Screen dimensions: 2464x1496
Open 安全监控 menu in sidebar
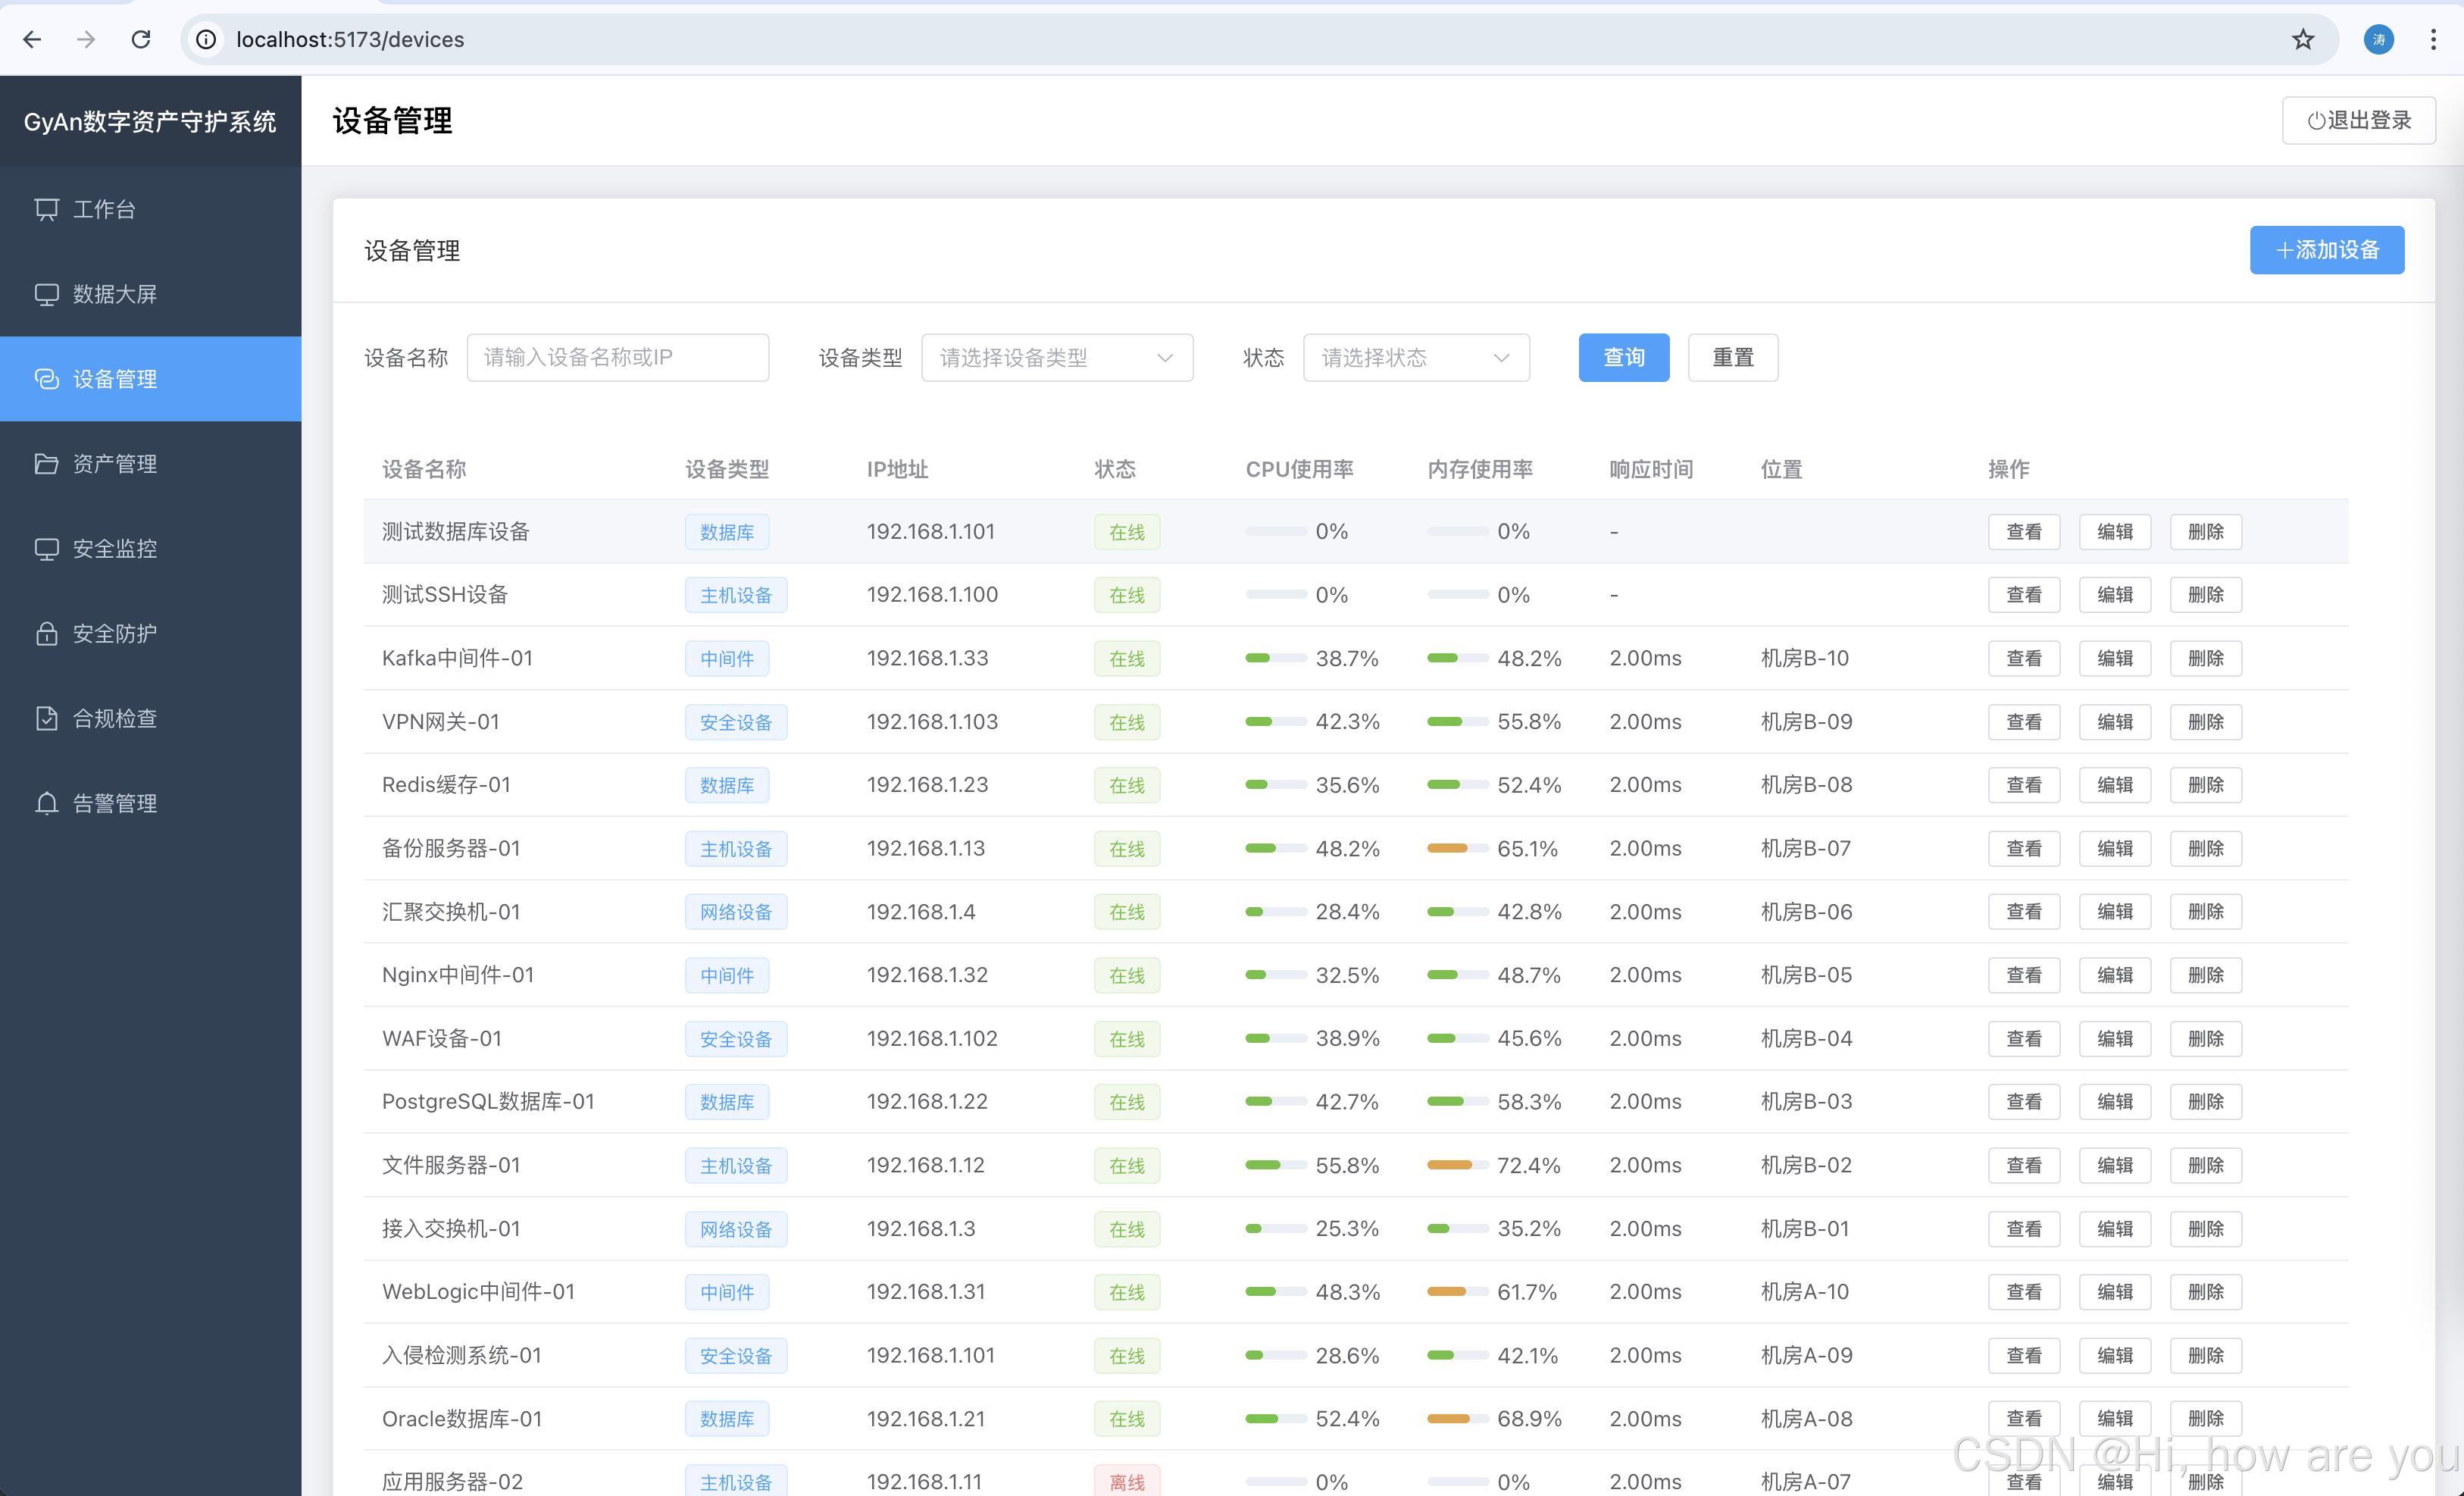point(115,548)
